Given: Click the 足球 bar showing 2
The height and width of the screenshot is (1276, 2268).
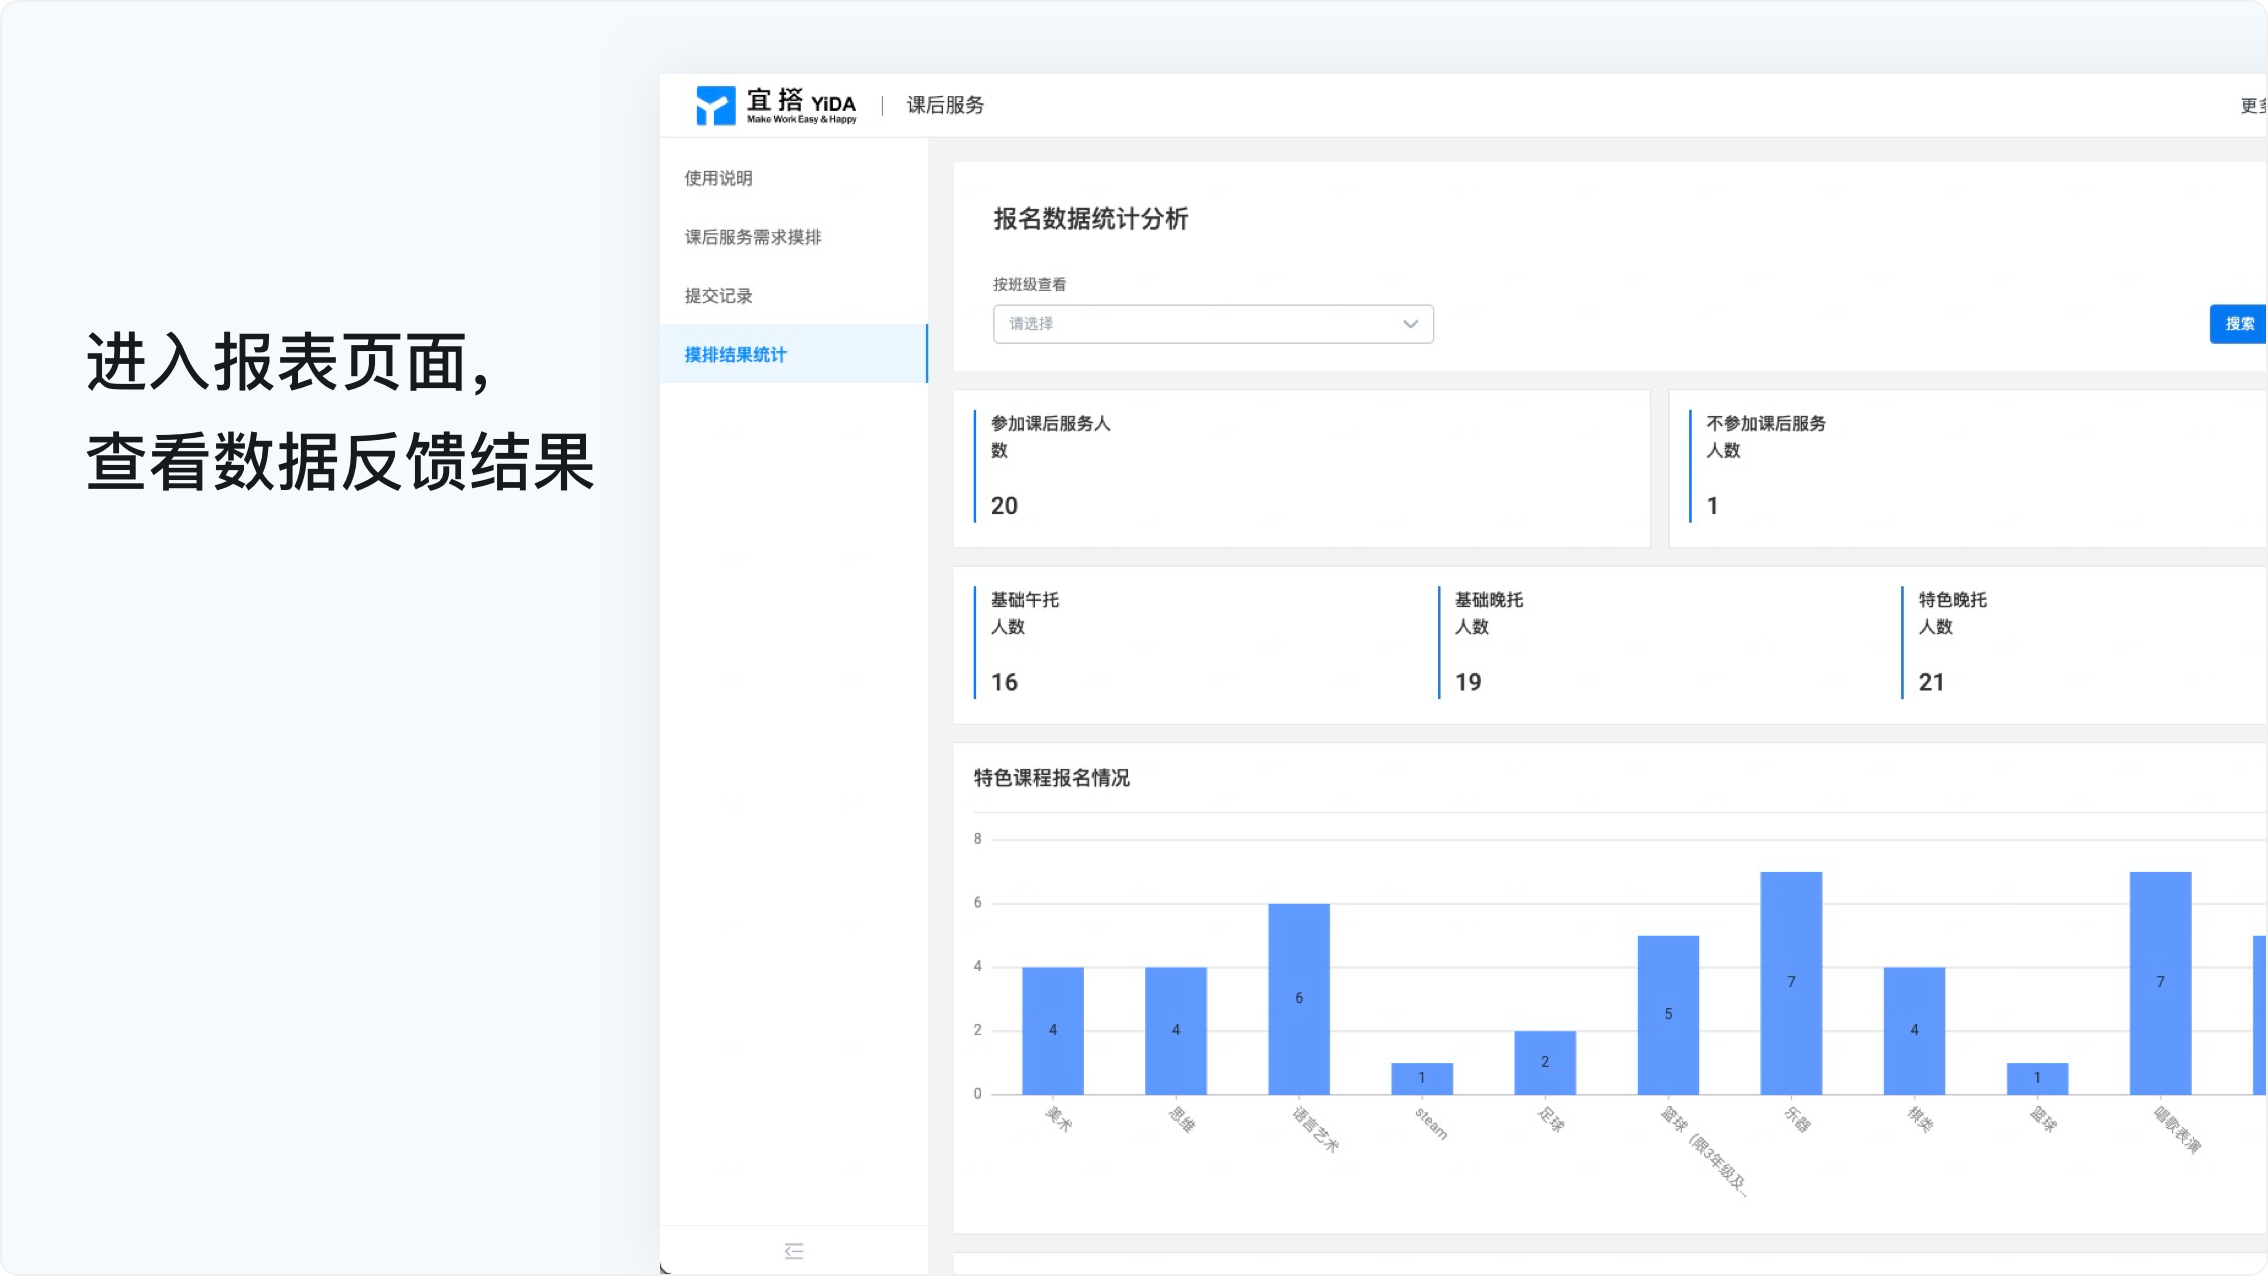Looking at the screenshot, I should [x=1545, y=1062].
